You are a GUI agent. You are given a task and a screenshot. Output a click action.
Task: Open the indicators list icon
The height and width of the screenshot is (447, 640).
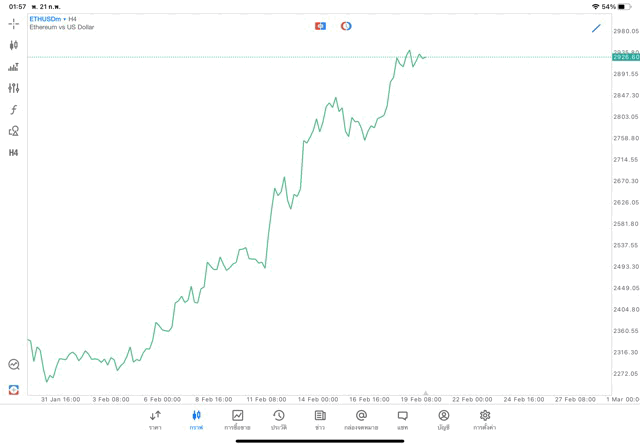pyautogui.click(x=13, y=67)
